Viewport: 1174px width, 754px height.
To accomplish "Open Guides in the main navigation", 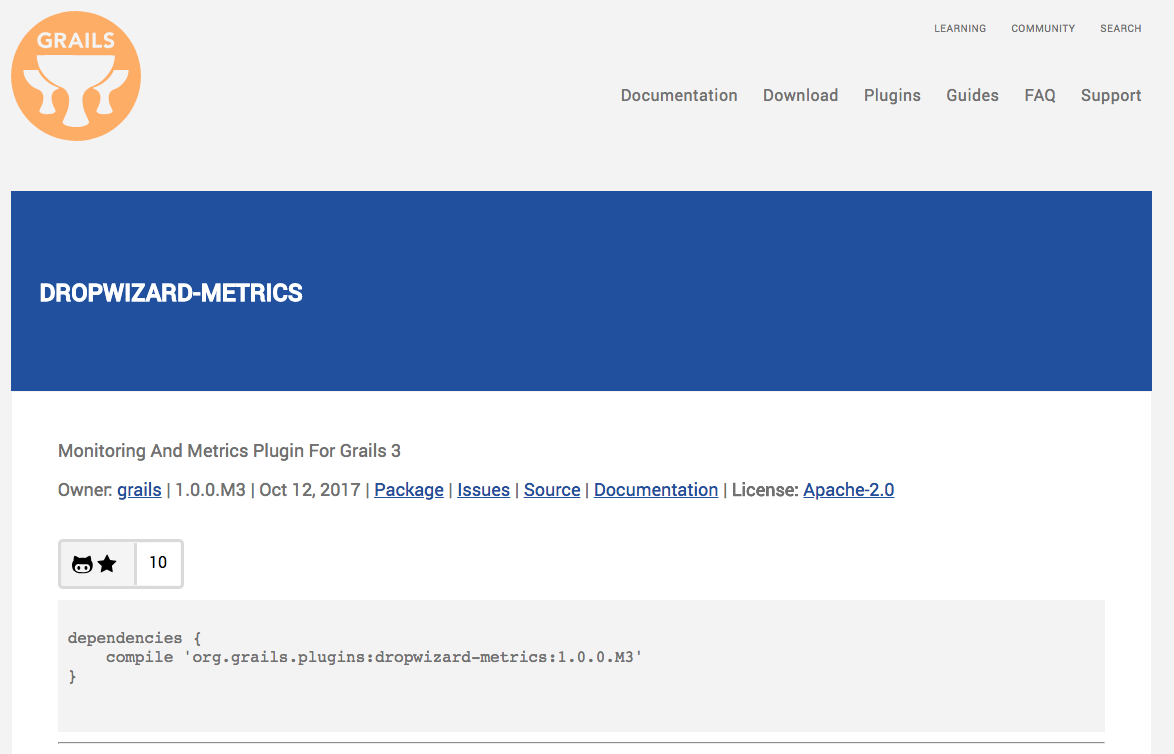I will 973,96.
